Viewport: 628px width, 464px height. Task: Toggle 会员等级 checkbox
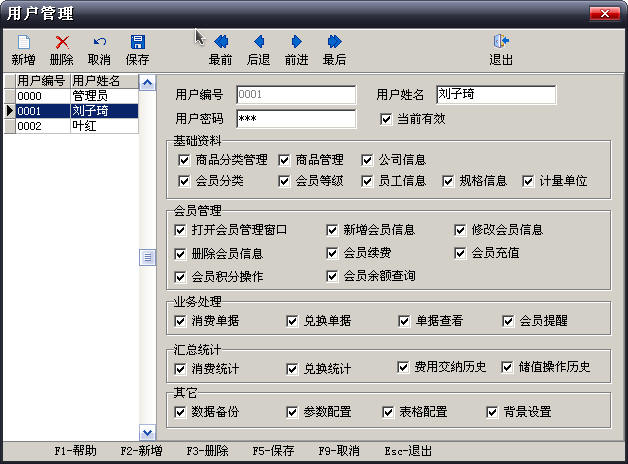click(284, 181)
